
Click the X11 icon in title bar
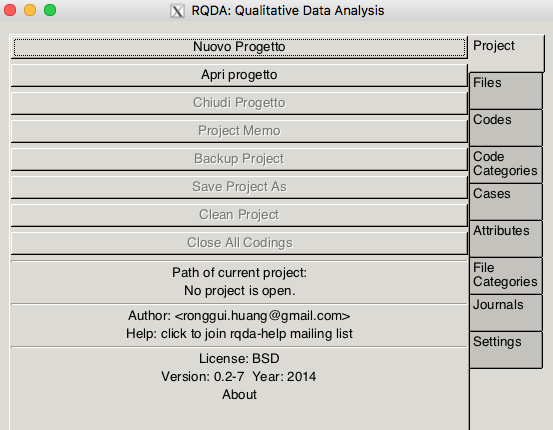point(177,11)
